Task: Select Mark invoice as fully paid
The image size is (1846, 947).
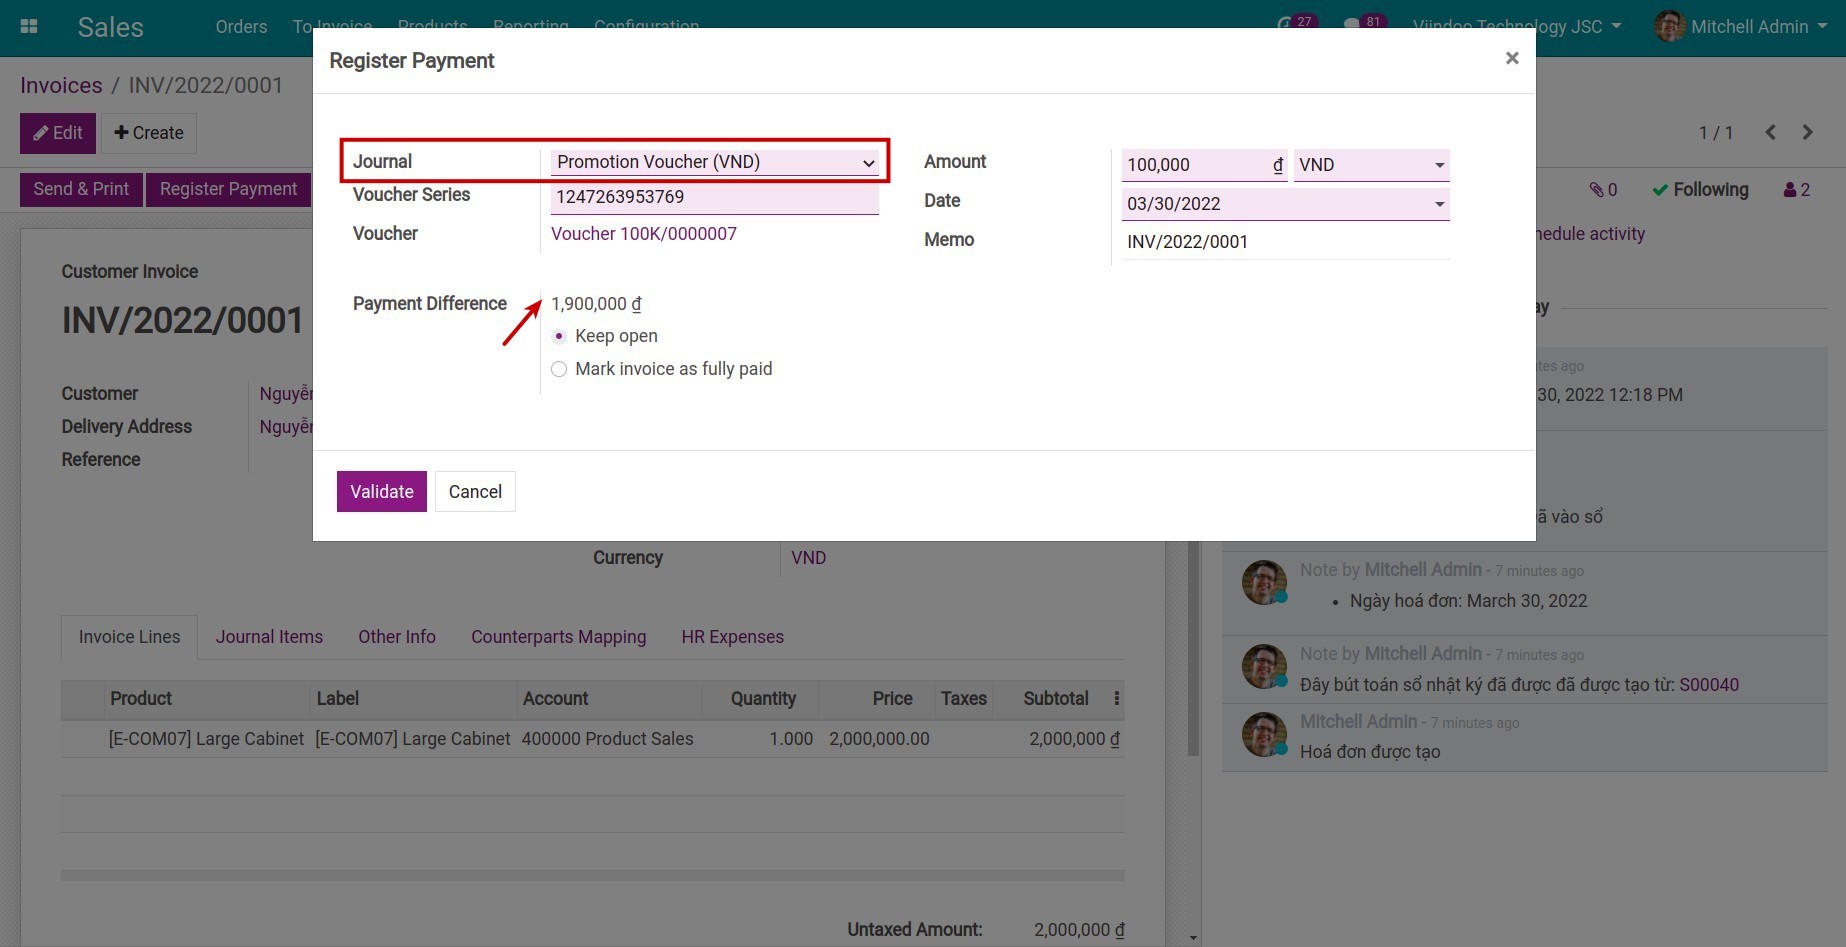Action: coord(559,369)
